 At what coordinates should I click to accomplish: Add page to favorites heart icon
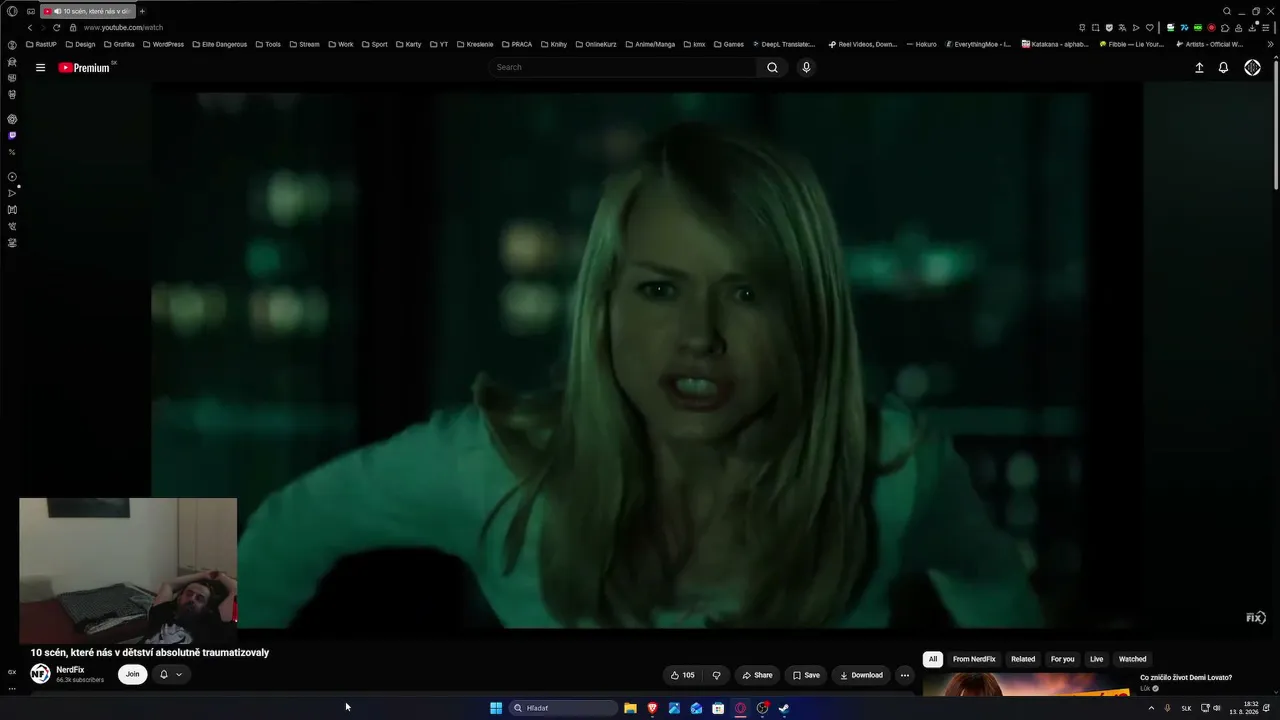pos(1150,28)
